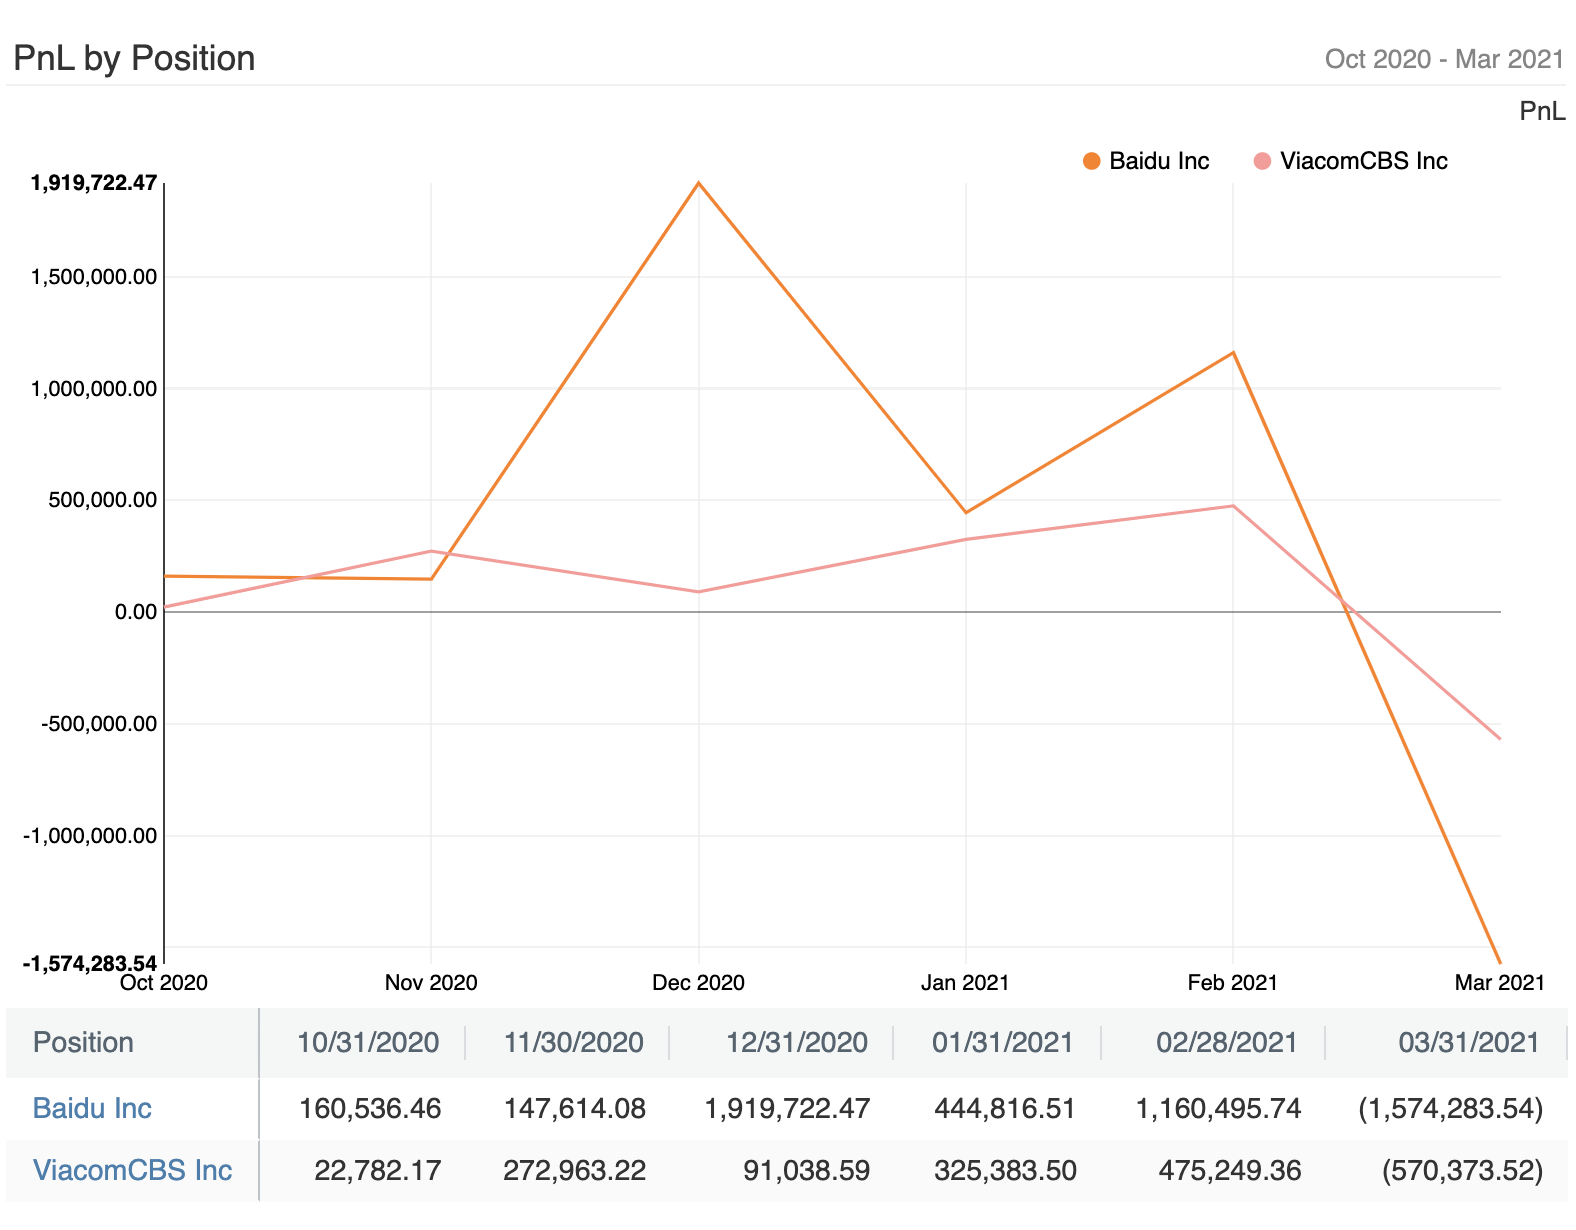Viewport: 1576px width, 1230px height.
Task: Click the 500,000.00 y-axis label
Action: point(102,500)
